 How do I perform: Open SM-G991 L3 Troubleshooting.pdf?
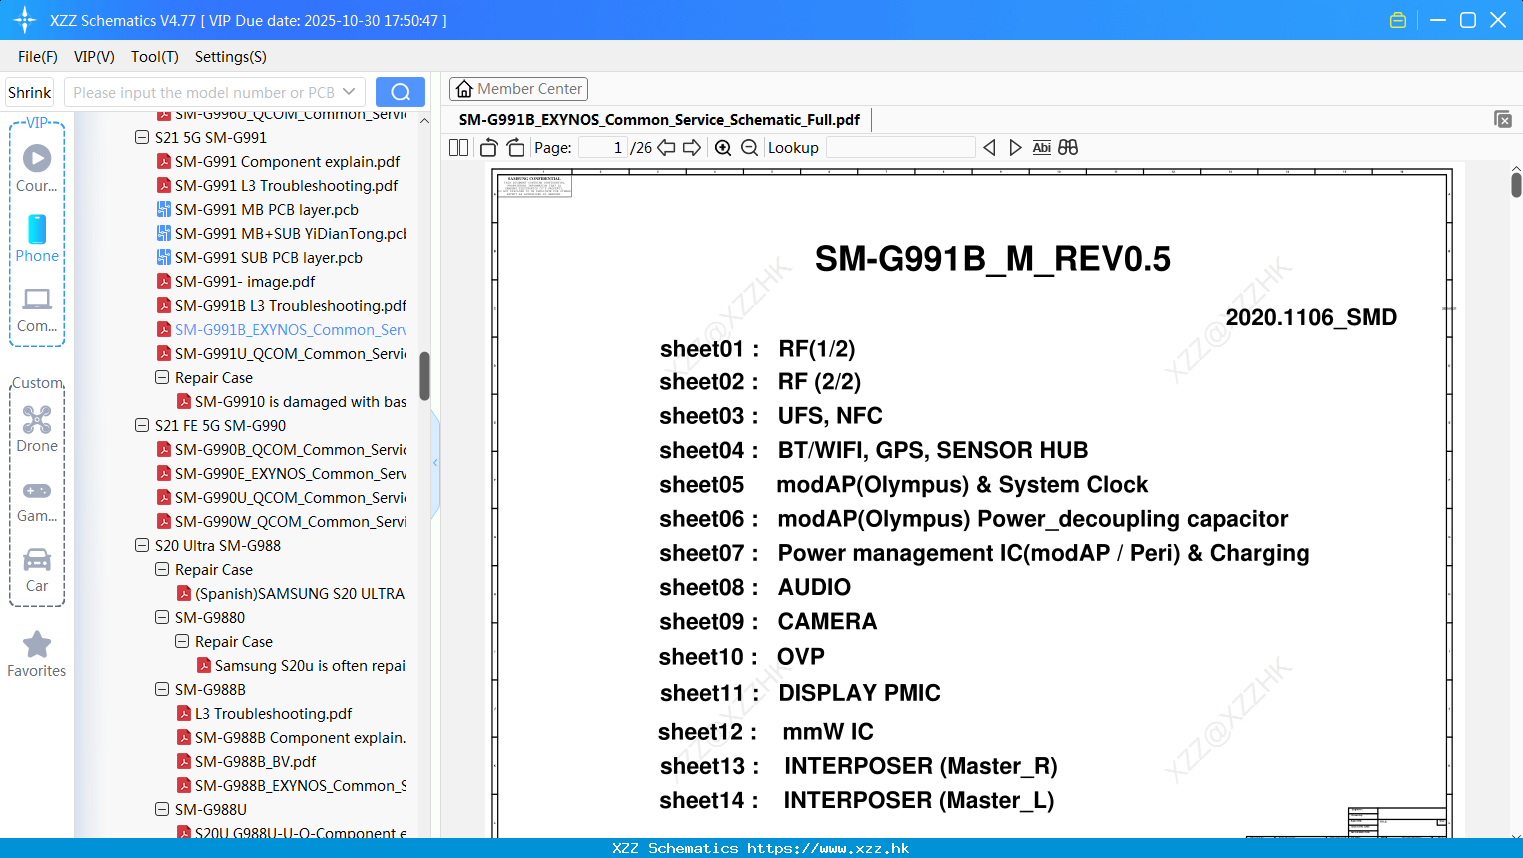pyautogui.click(x=277, y=185)
